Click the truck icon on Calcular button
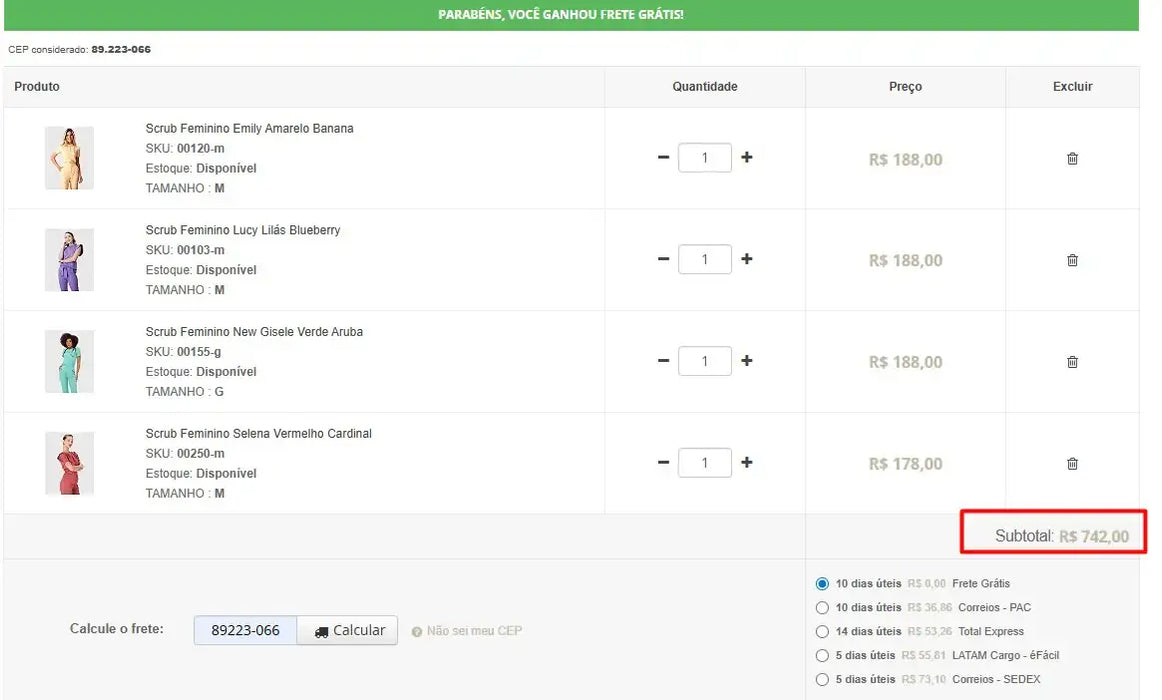Image resolution: width=1162 pixels, height=700 pixels. pyautogui.click(x=321, y=630)
